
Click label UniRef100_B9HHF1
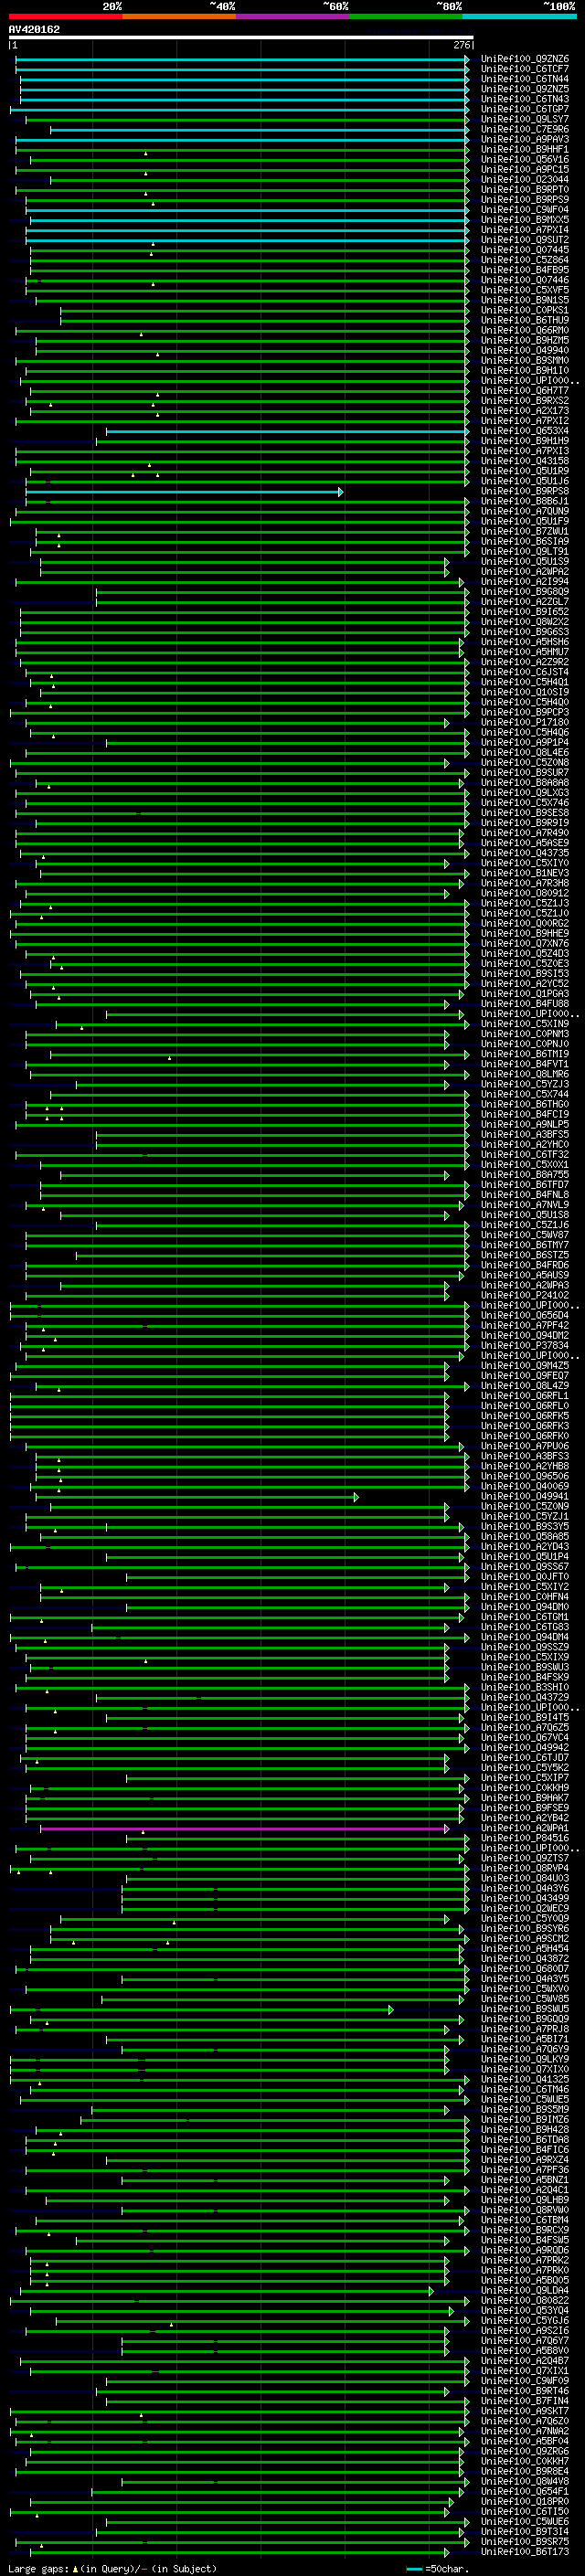click(x=525, y=149)
